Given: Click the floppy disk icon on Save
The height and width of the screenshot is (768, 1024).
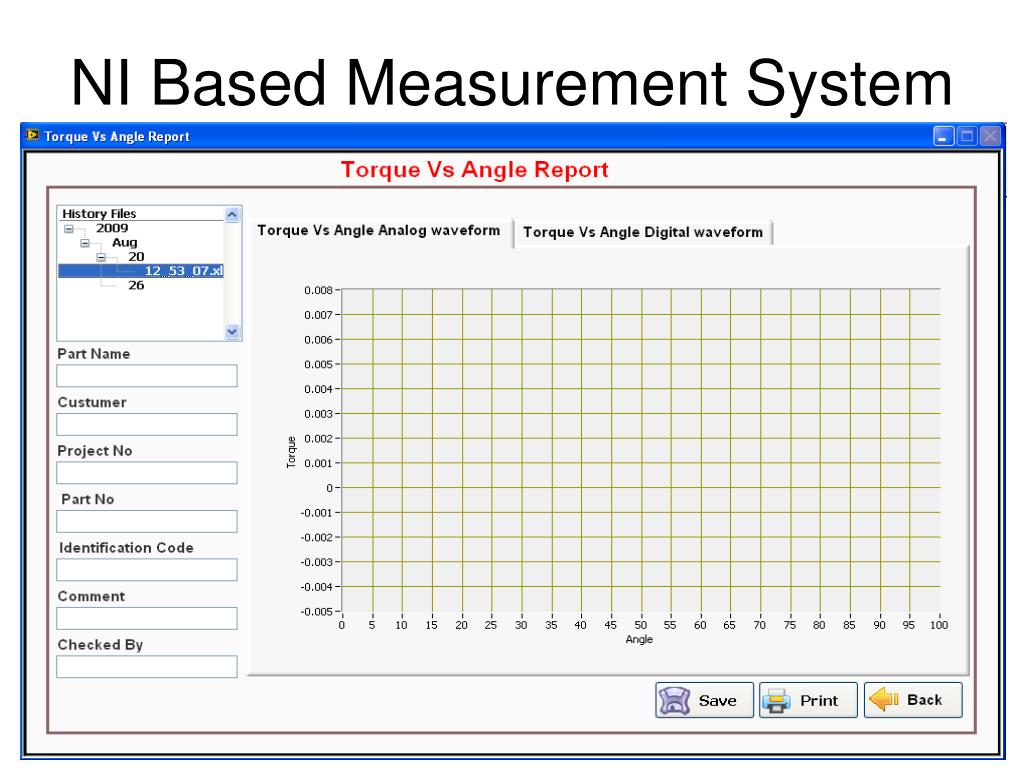Looking at the screenshot, I should pos(674,701).
